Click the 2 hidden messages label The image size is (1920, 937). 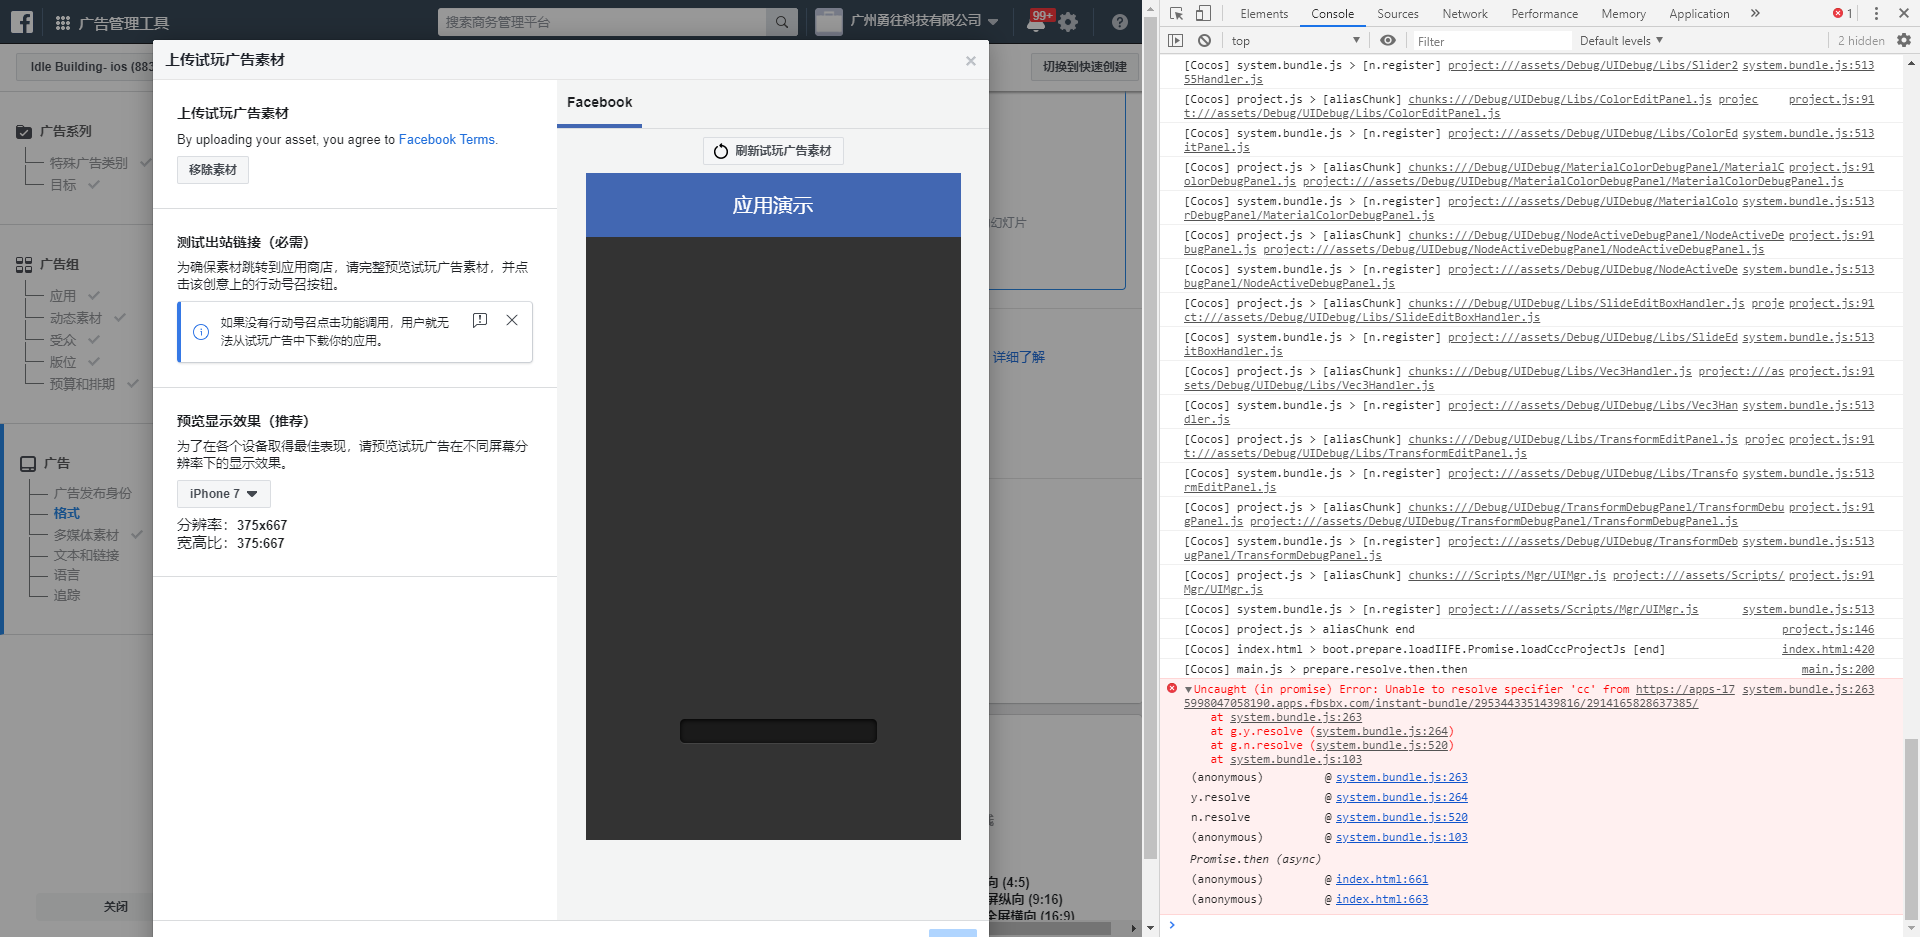tap(1861, 41)
